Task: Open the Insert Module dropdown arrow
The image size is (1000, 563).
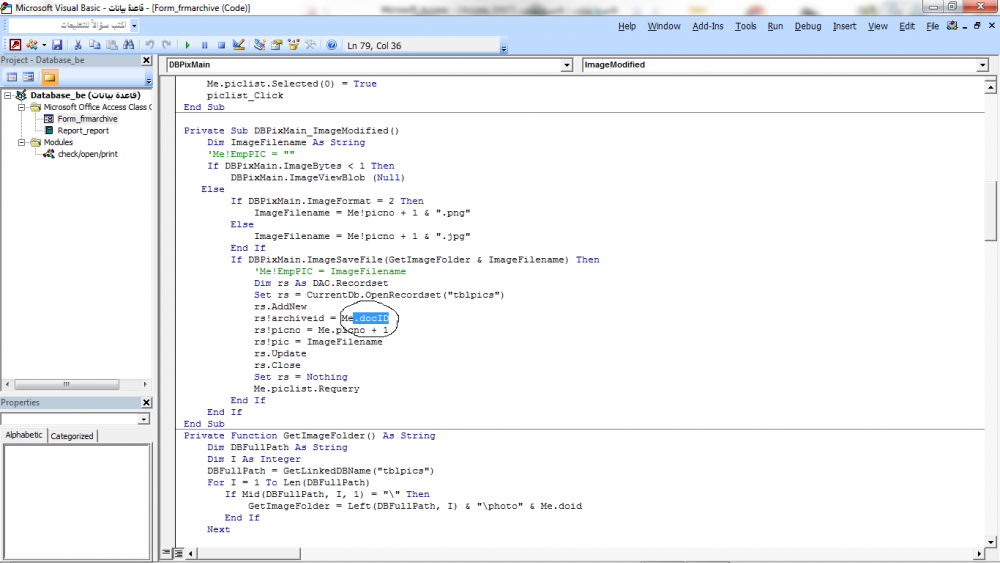Action: (x=43, y=45)
